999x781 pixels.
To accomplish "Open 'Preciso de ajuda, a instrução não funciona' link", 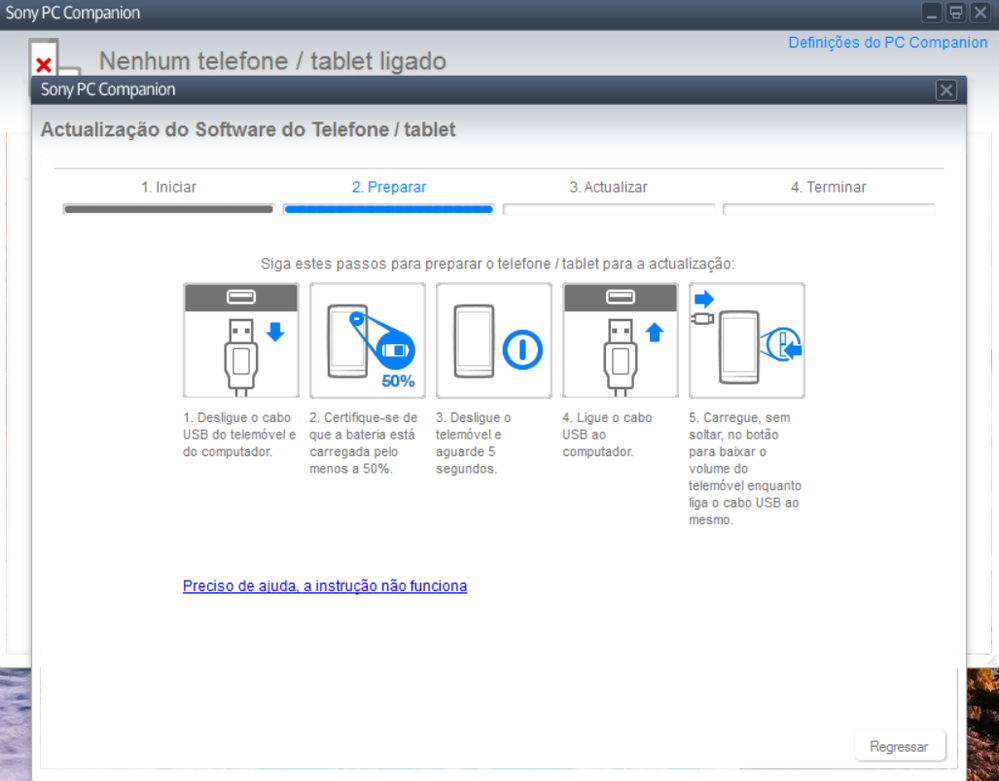I will coord(324,586).
